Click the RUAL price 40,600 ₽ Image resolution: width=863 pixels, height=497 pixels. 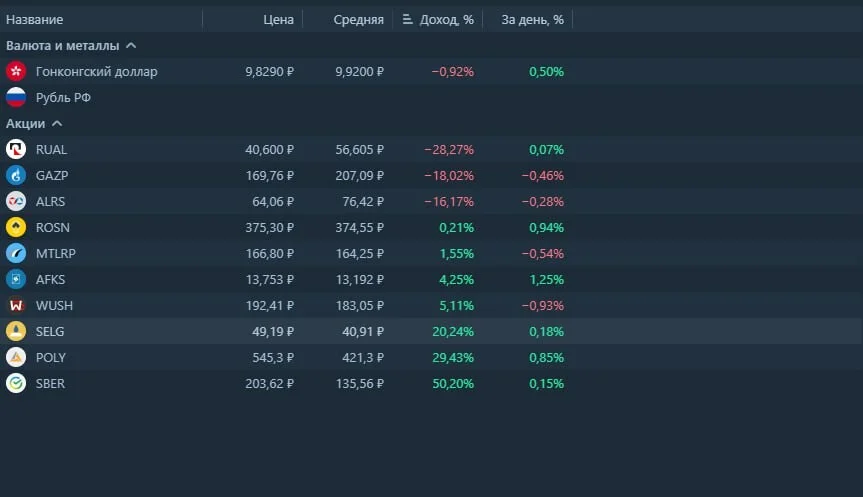tap(270, 150)
